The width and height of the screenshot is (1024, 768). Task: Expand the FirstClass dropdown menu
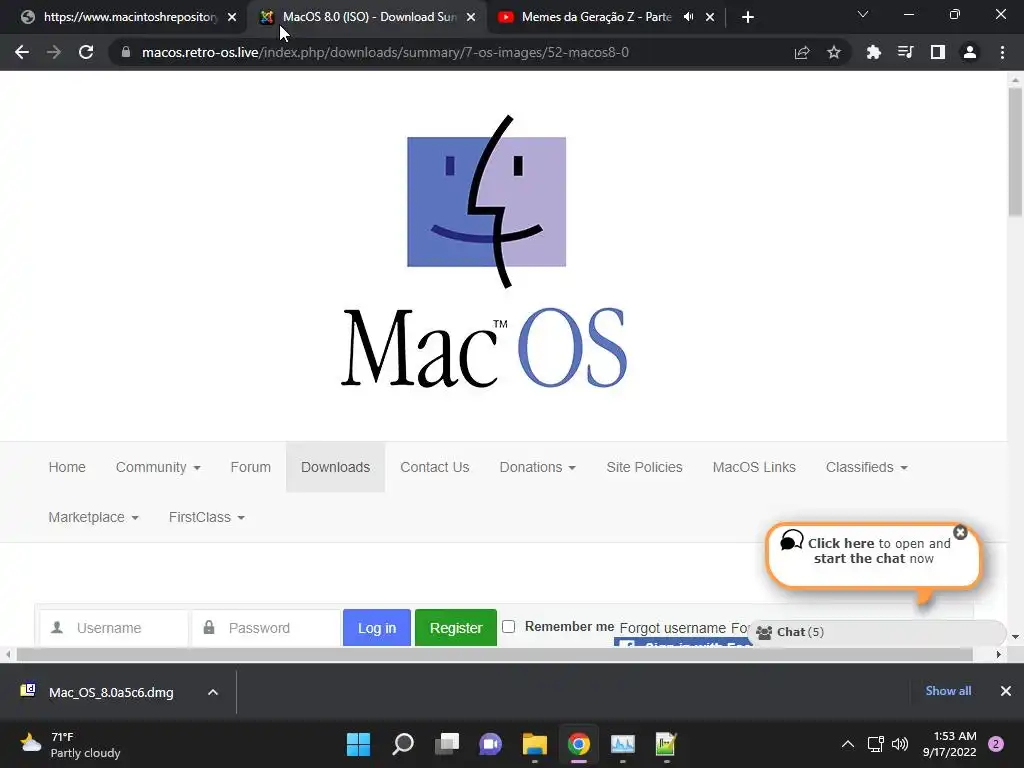click(206, 517)
